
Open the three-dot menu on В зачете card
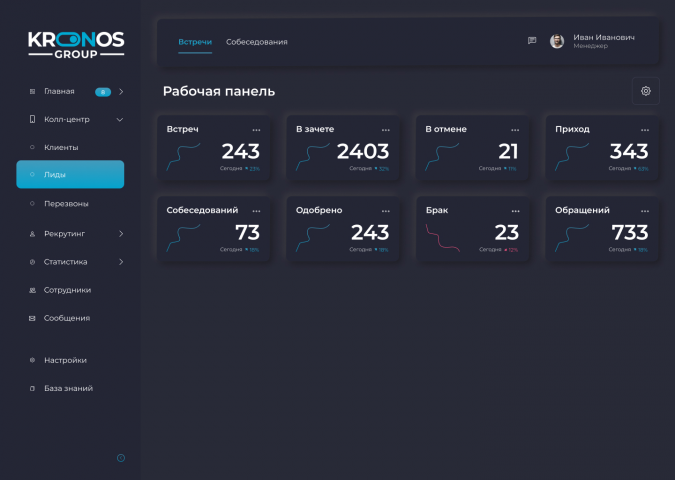click(x=386, y=130)
